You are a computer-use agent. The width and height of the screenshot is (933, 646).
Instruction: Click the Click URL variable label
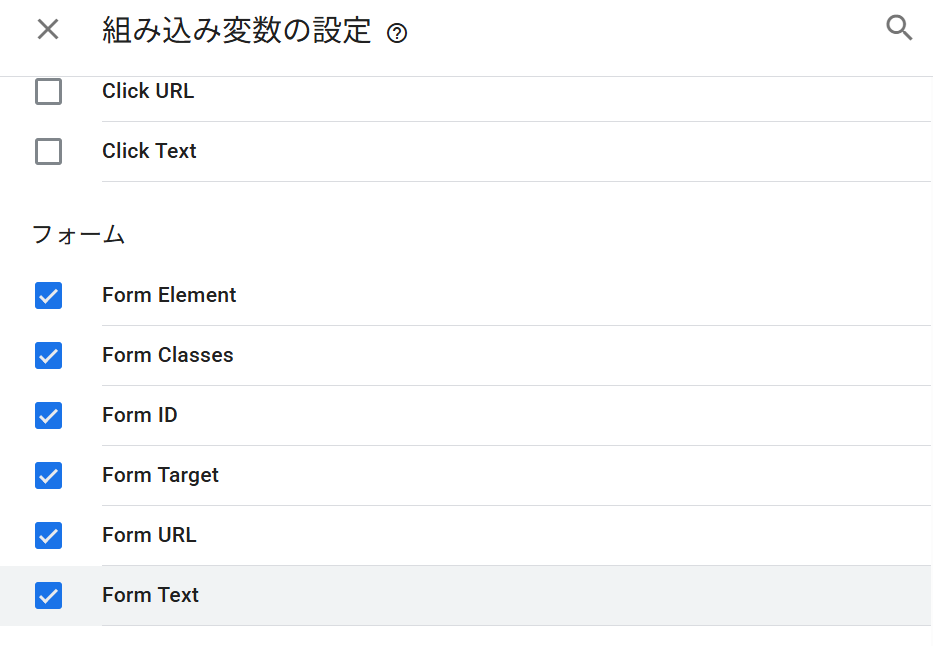[x=148, y=91]
